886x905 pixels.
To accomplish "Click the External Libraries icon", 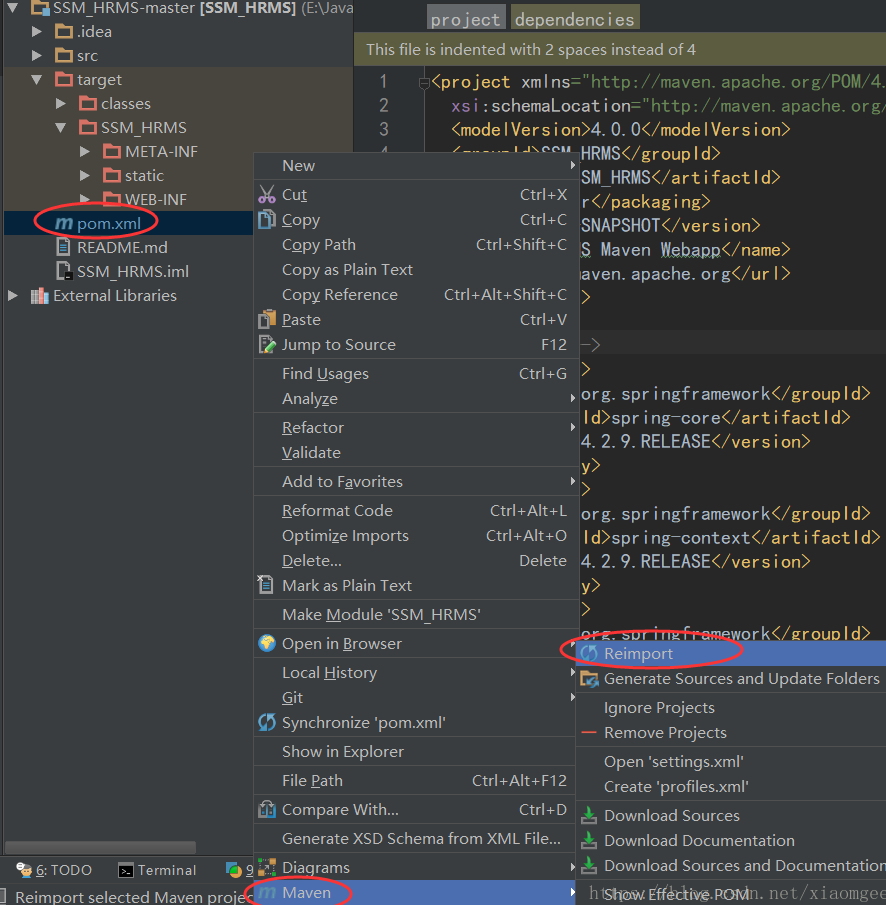I will [x=39, y=296].
